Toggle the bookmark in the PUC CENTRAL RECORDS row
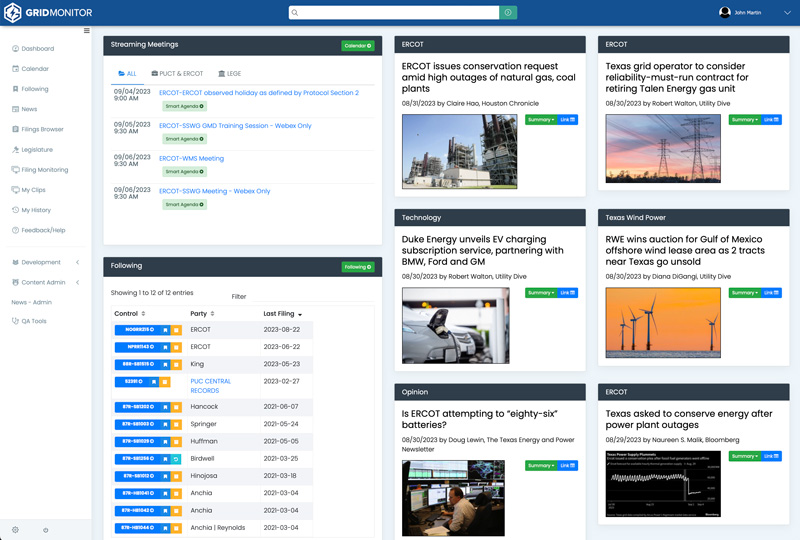This screenshot has height=540, width=800. (154, 382)
